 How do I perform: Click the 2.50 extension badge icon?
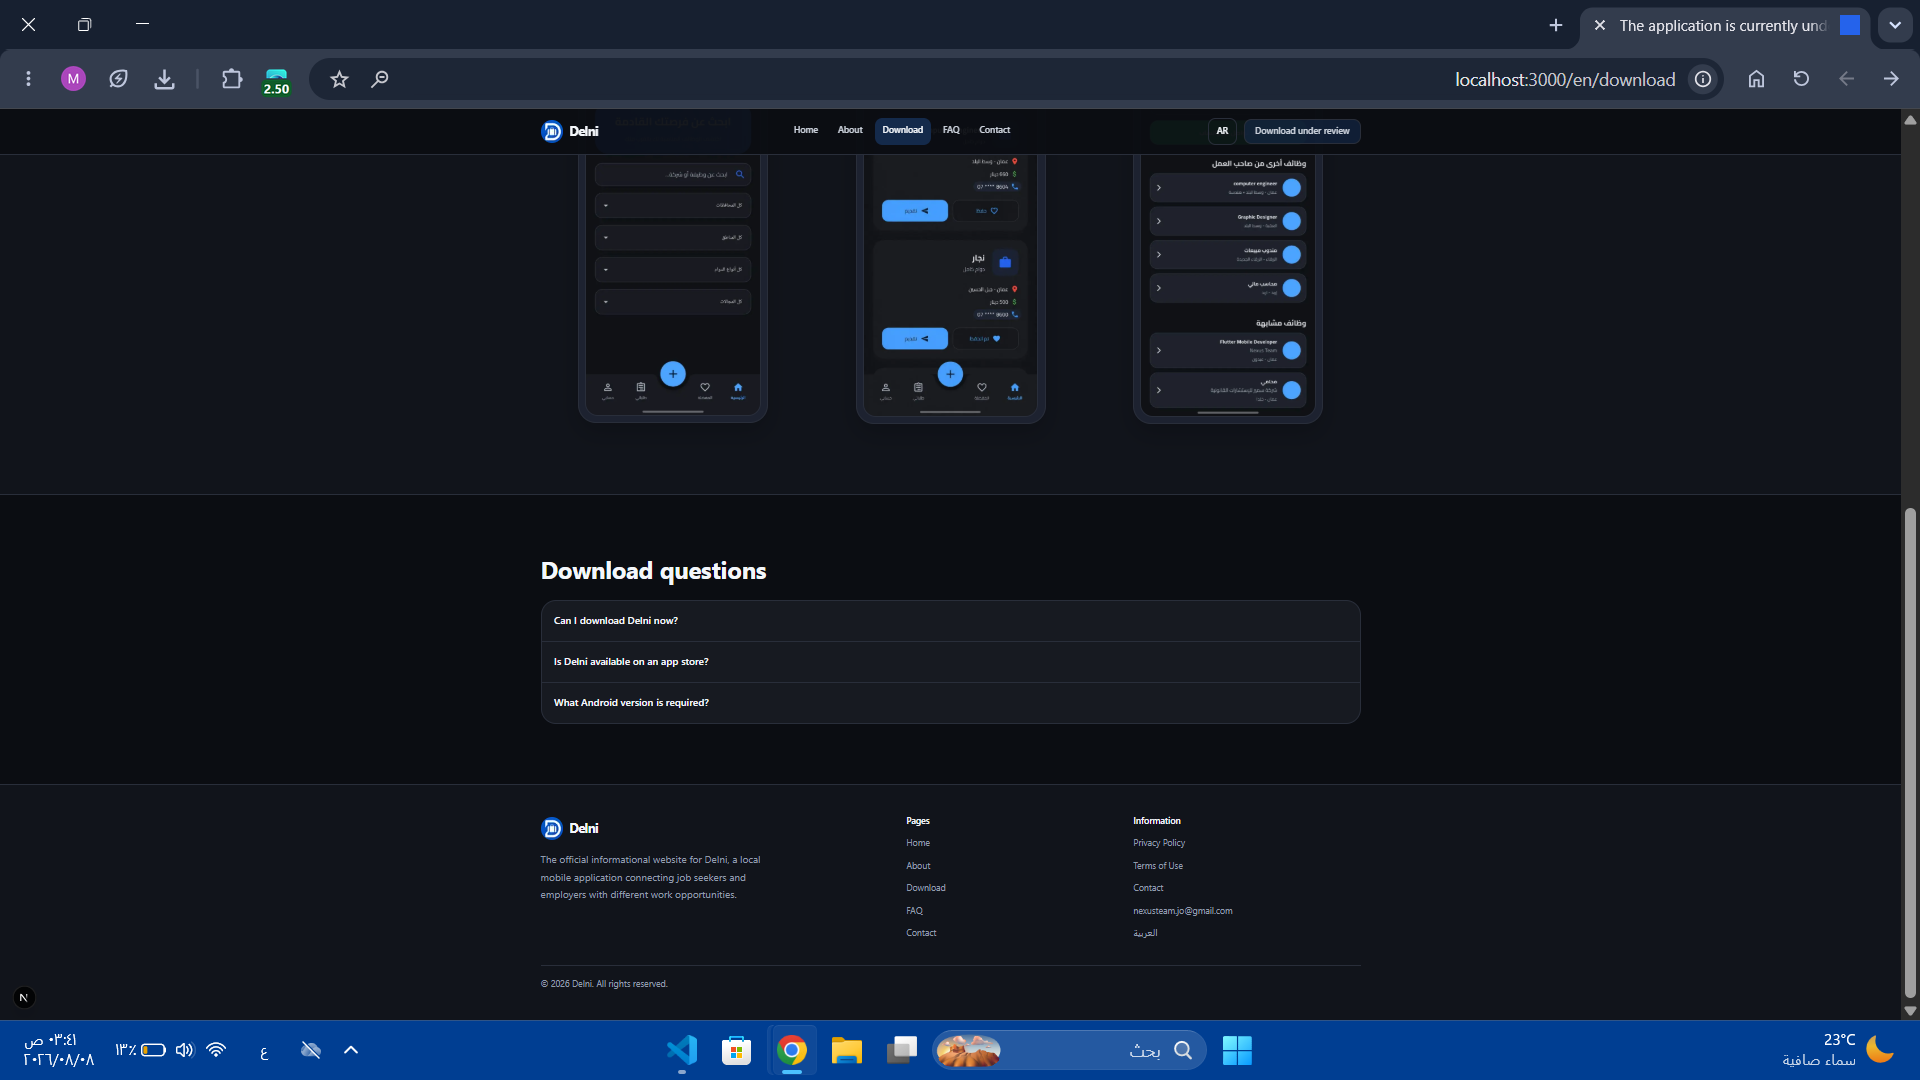point(276,81)
